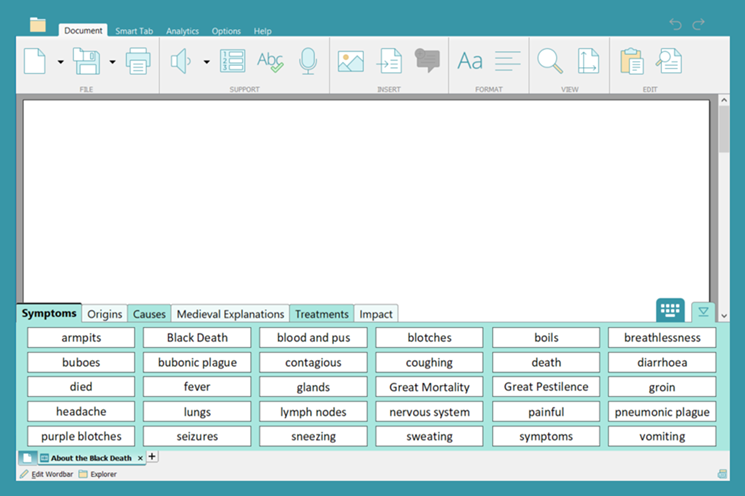Insert the phrase 'blood and pus'
745x496 pixels.
[x=313, y=338]
